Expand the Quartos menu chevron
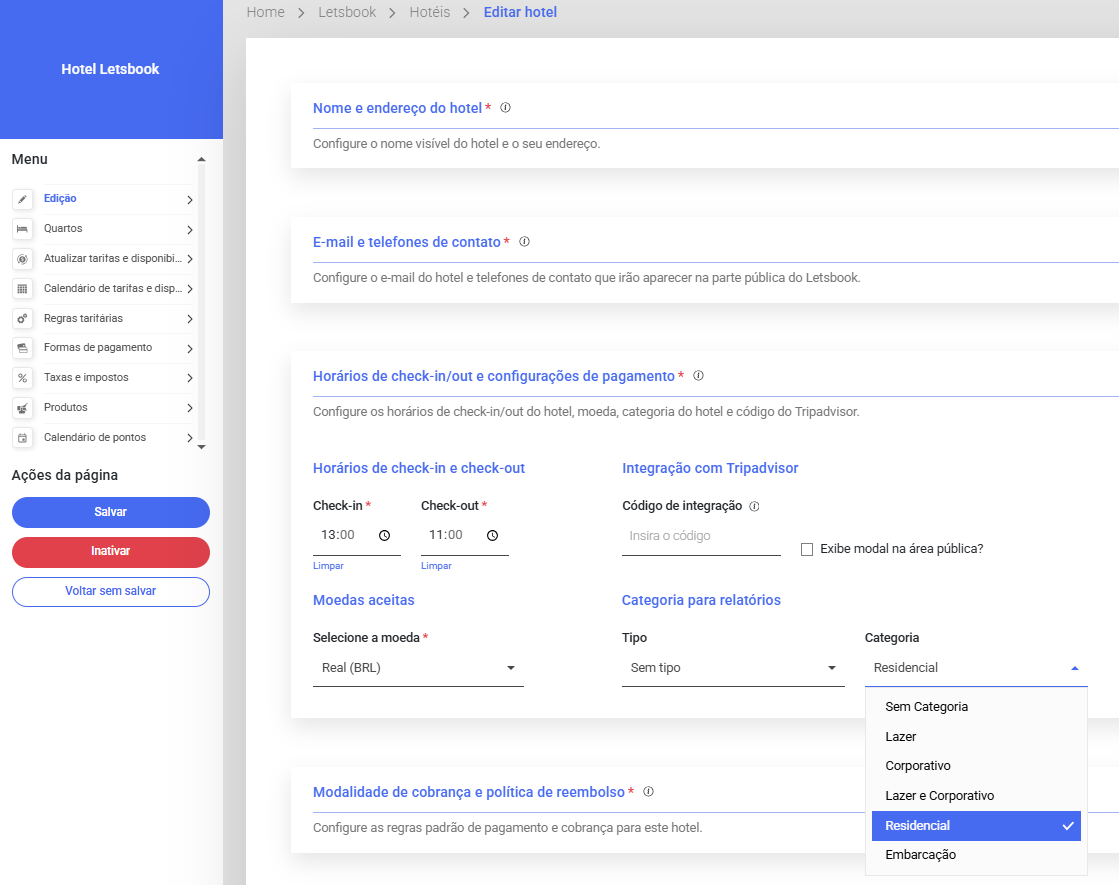 pos(190,230)
